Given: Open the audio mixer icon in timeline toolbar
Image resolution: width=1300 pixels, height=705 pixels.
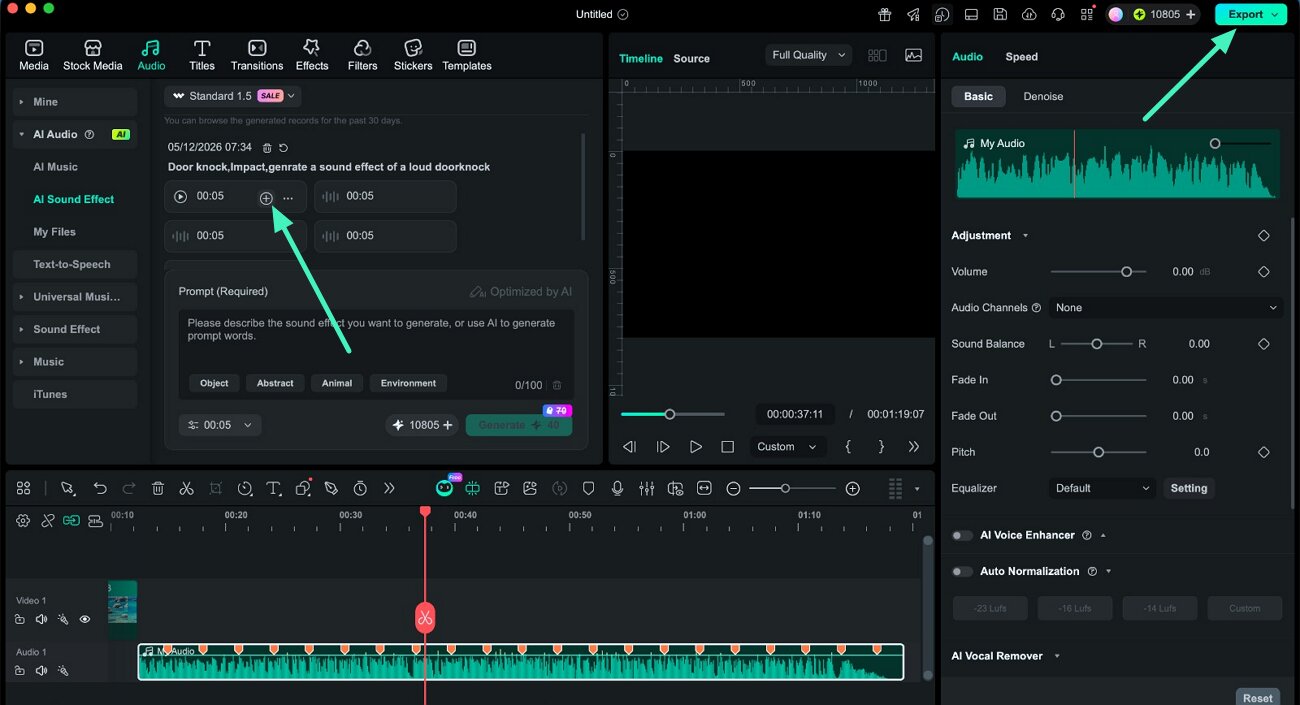Looking at the screenshot, I should 647,488.
